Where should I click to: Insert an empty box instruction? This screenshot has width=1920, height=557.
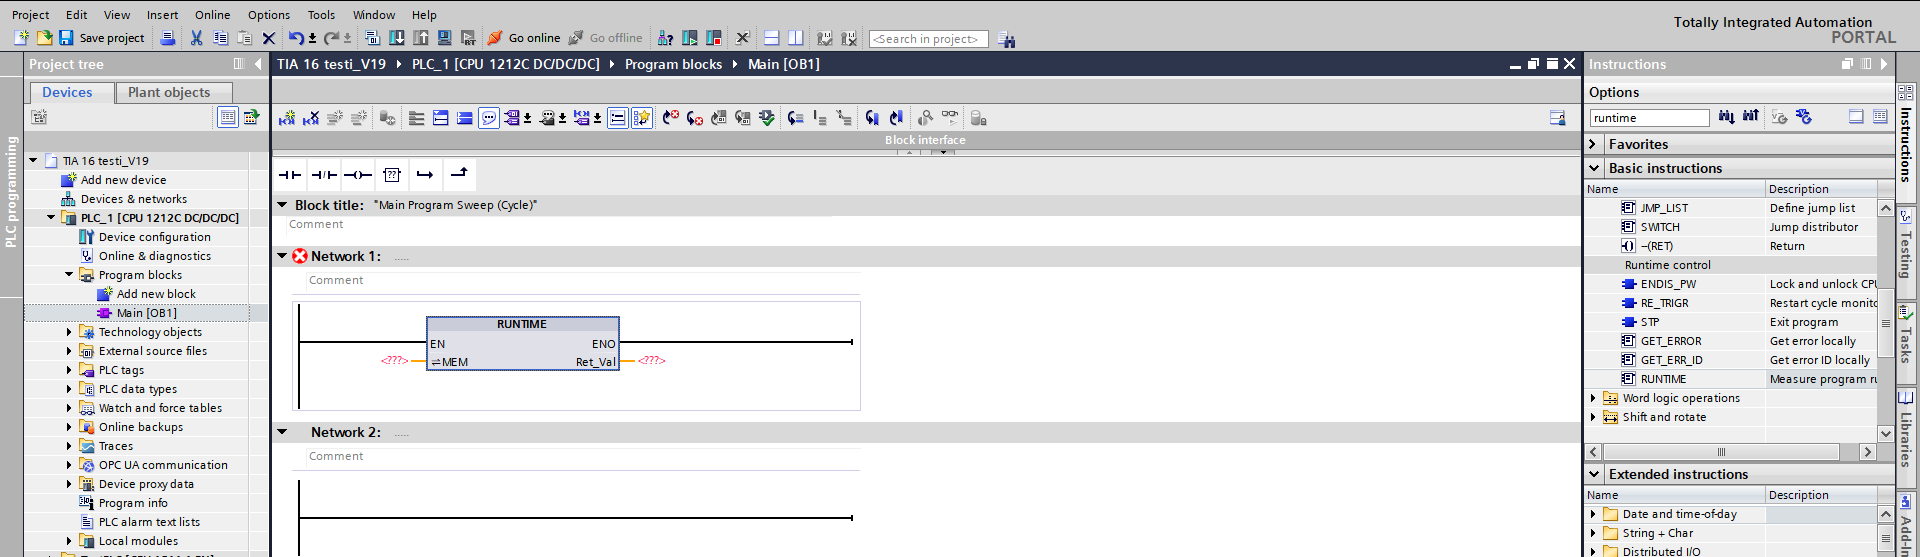click(x=392, y=175)
